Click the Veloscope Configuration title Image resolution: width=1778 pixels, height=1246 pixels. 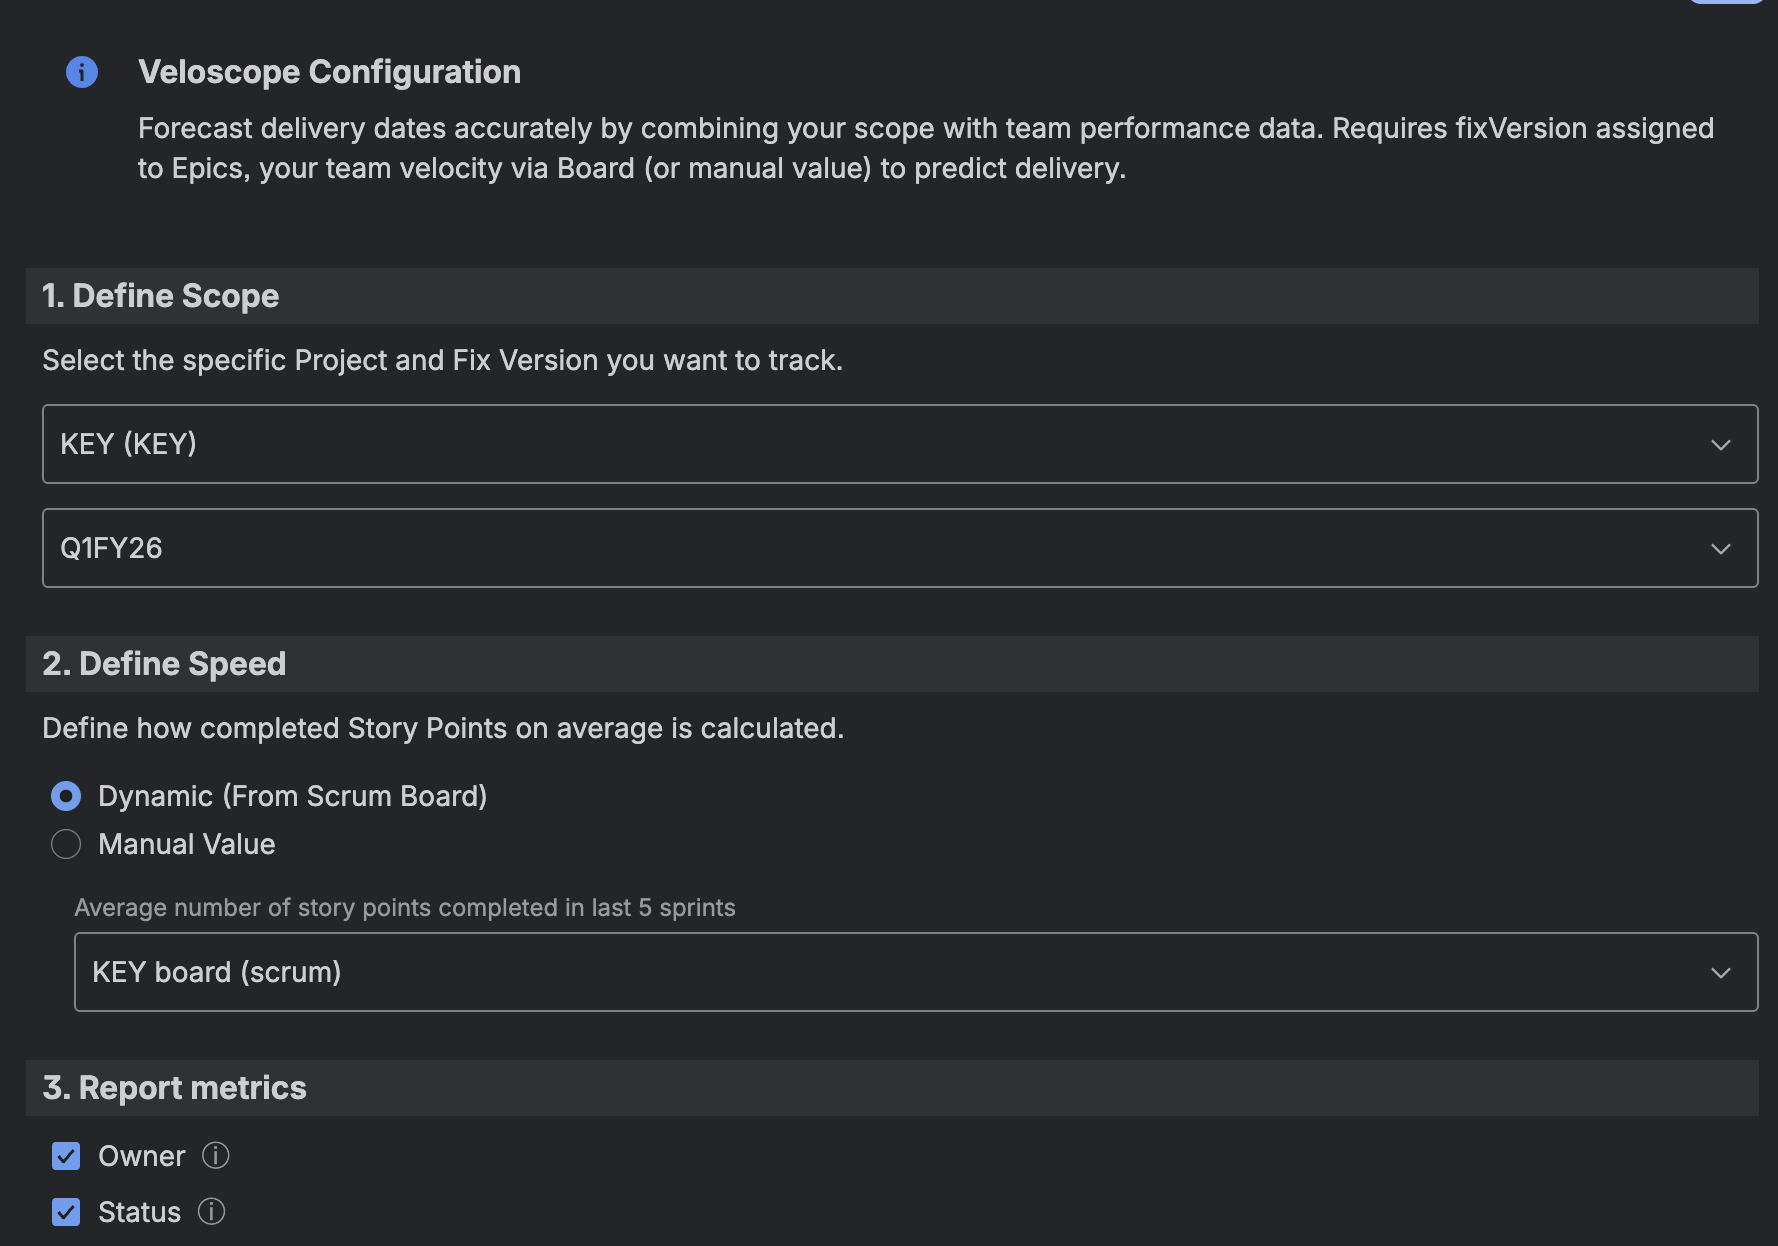click(x=329, y=72)
